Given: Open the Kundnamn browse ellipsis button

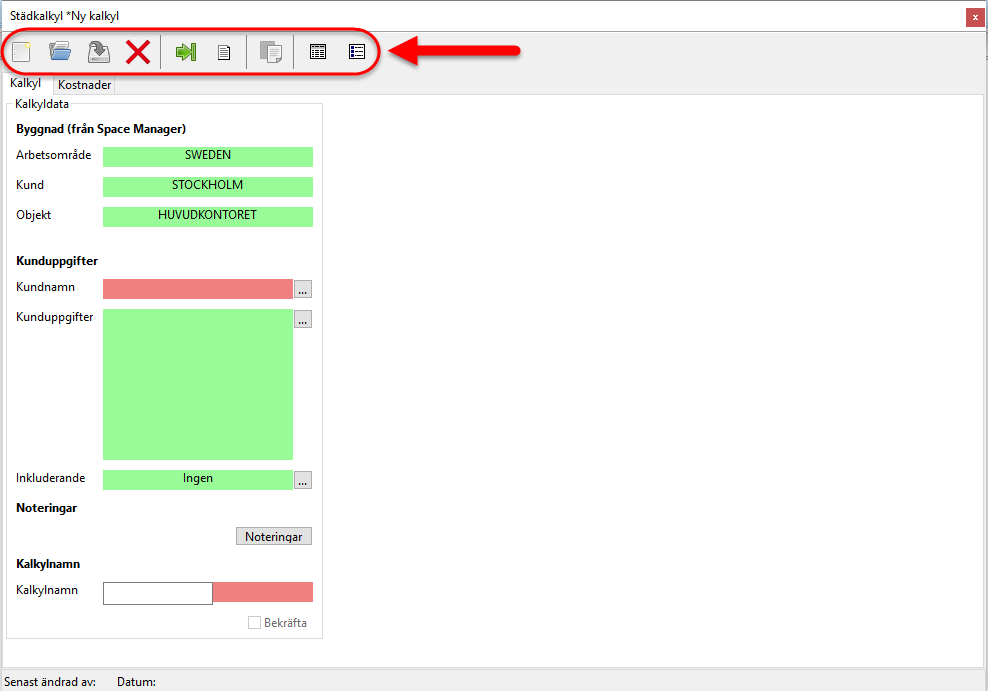Looking at the screenshot, I should (x=303, y=289).
